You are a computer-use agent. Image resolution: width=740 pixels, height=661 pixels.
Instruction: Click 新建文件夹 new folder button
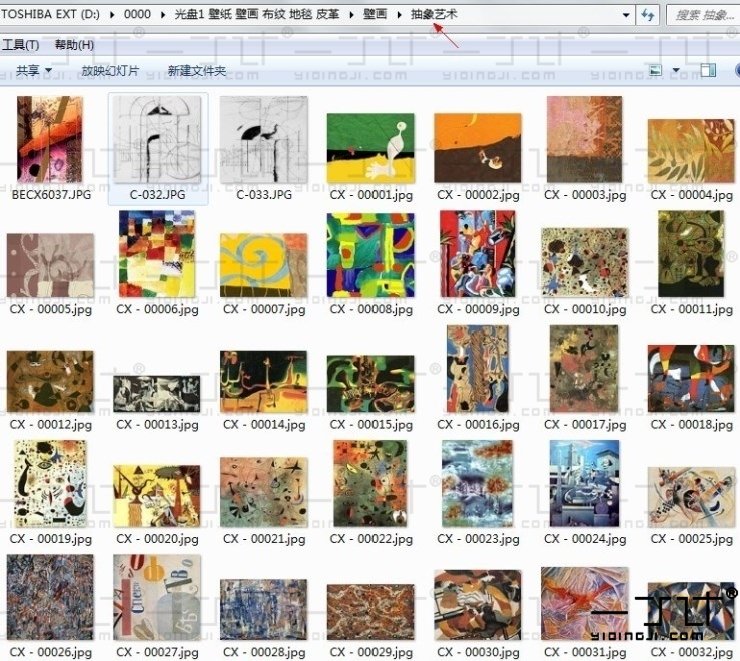[196, 71]
